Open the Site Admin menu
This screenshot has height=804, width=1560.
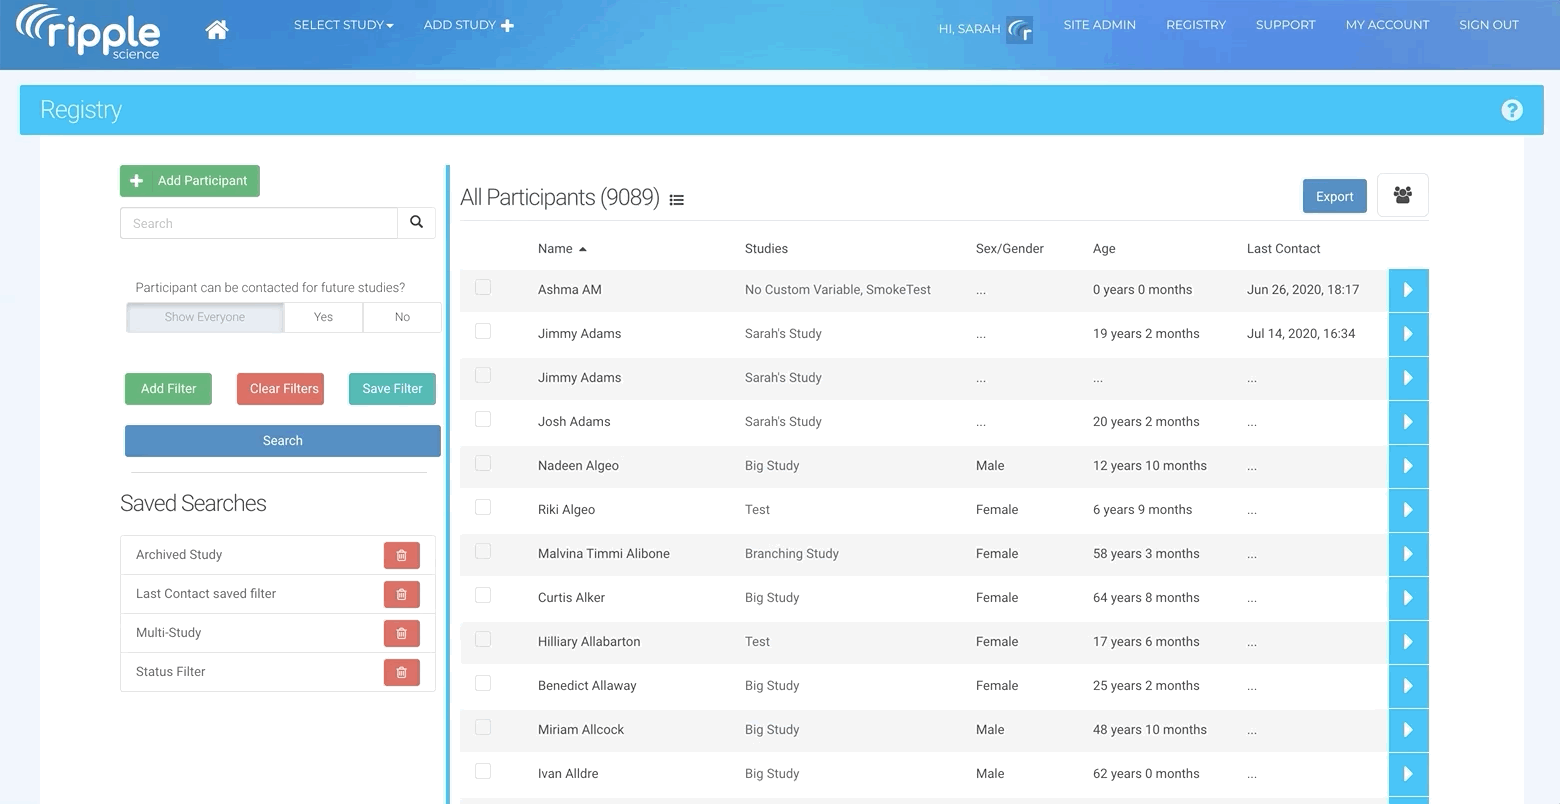[x=1099, y=25]
